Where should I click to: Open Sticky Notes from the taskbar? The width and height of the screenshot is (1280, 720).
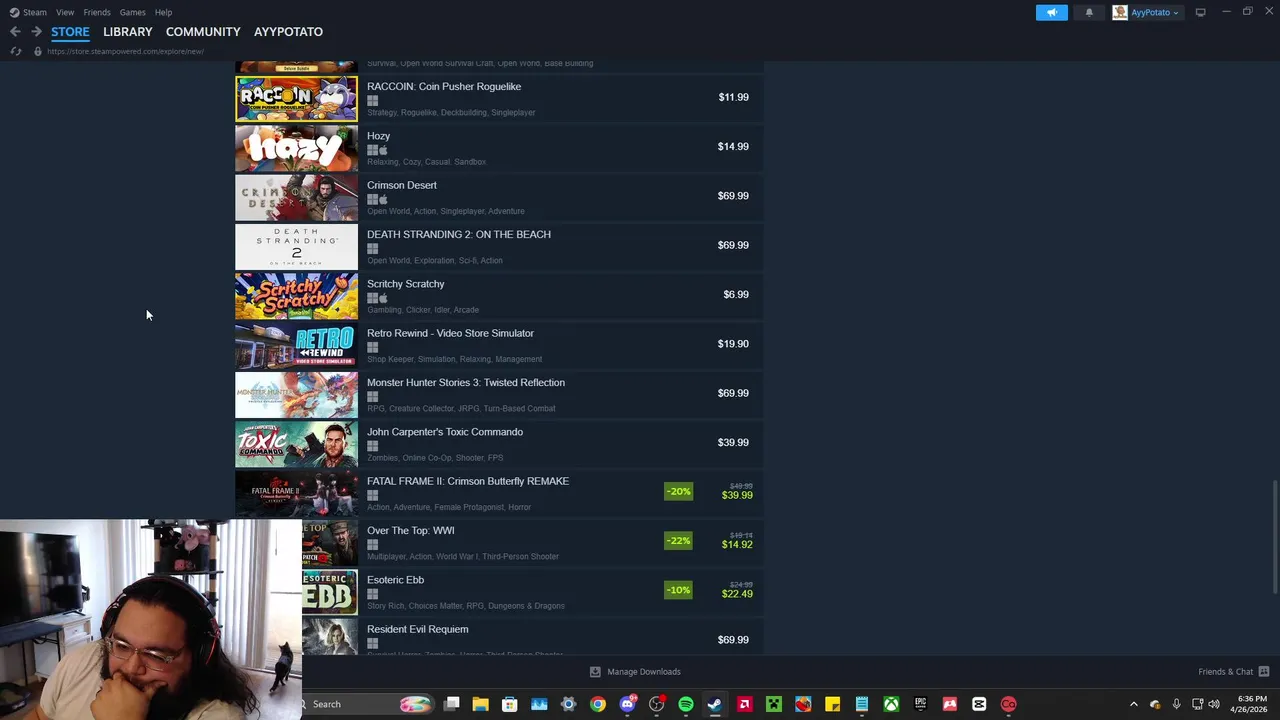coord(832,704)
